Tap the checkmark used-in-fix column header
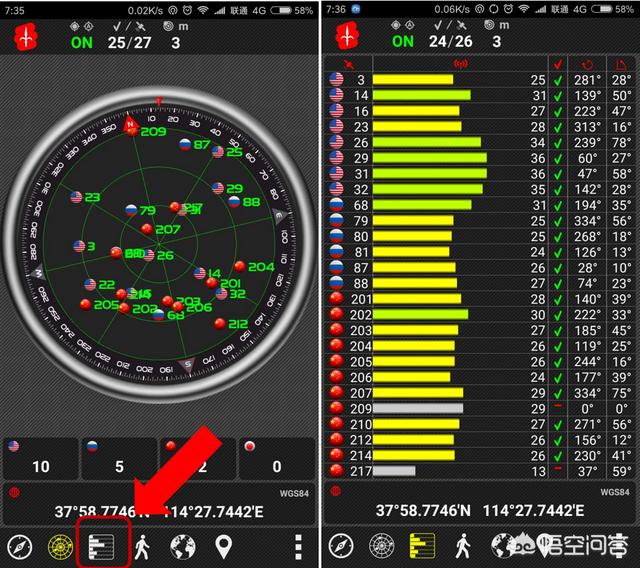Image resolution: width=640 pixels, height=568 pixels. (x=558, y=64)
